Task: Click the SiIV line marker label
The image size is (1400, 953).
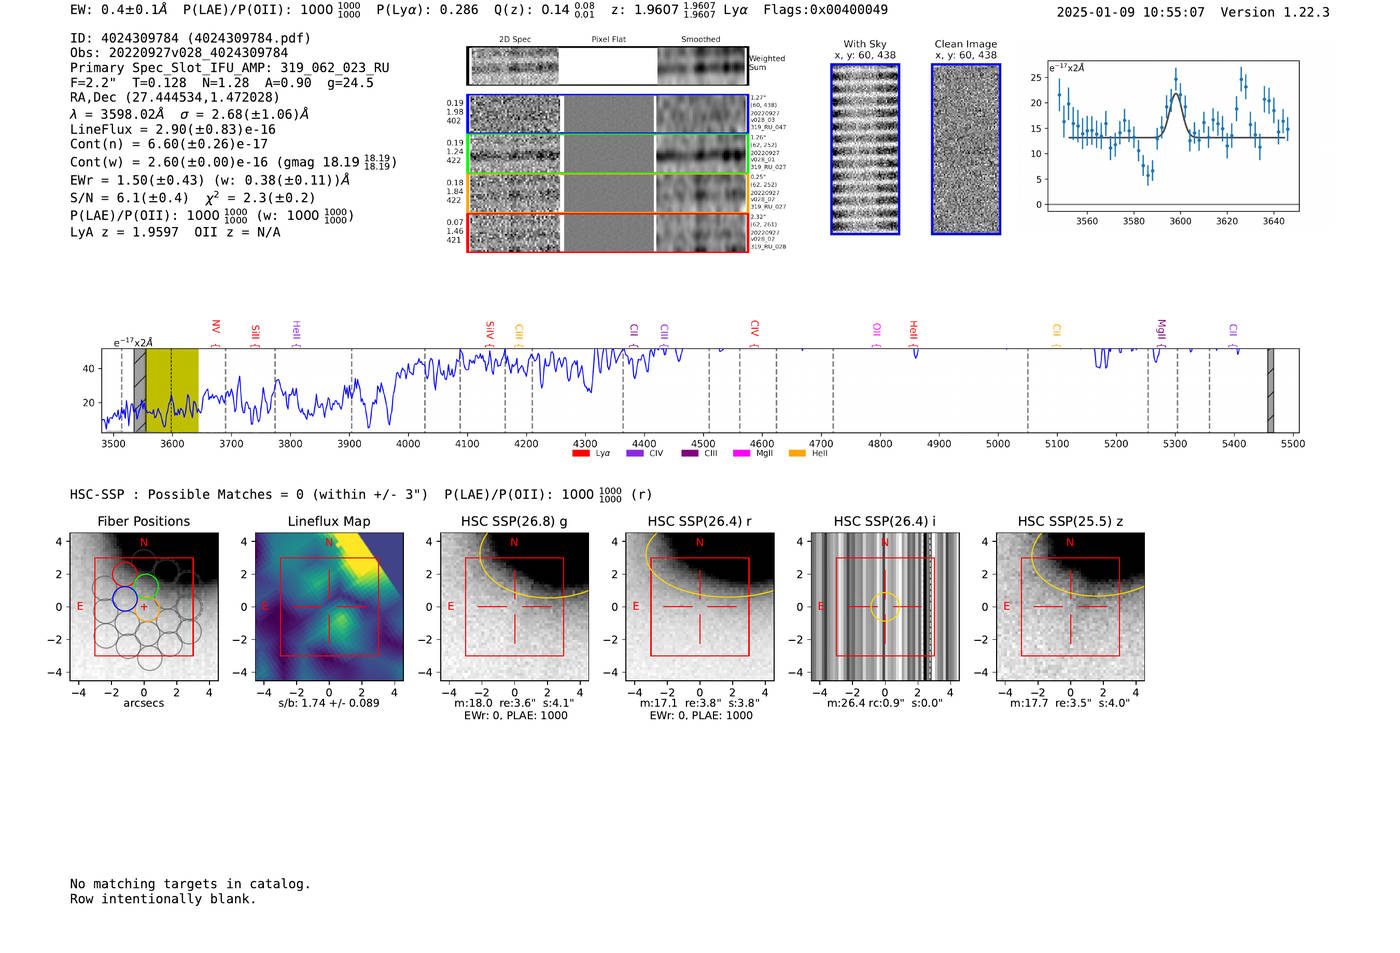Action: click(490, 329)
